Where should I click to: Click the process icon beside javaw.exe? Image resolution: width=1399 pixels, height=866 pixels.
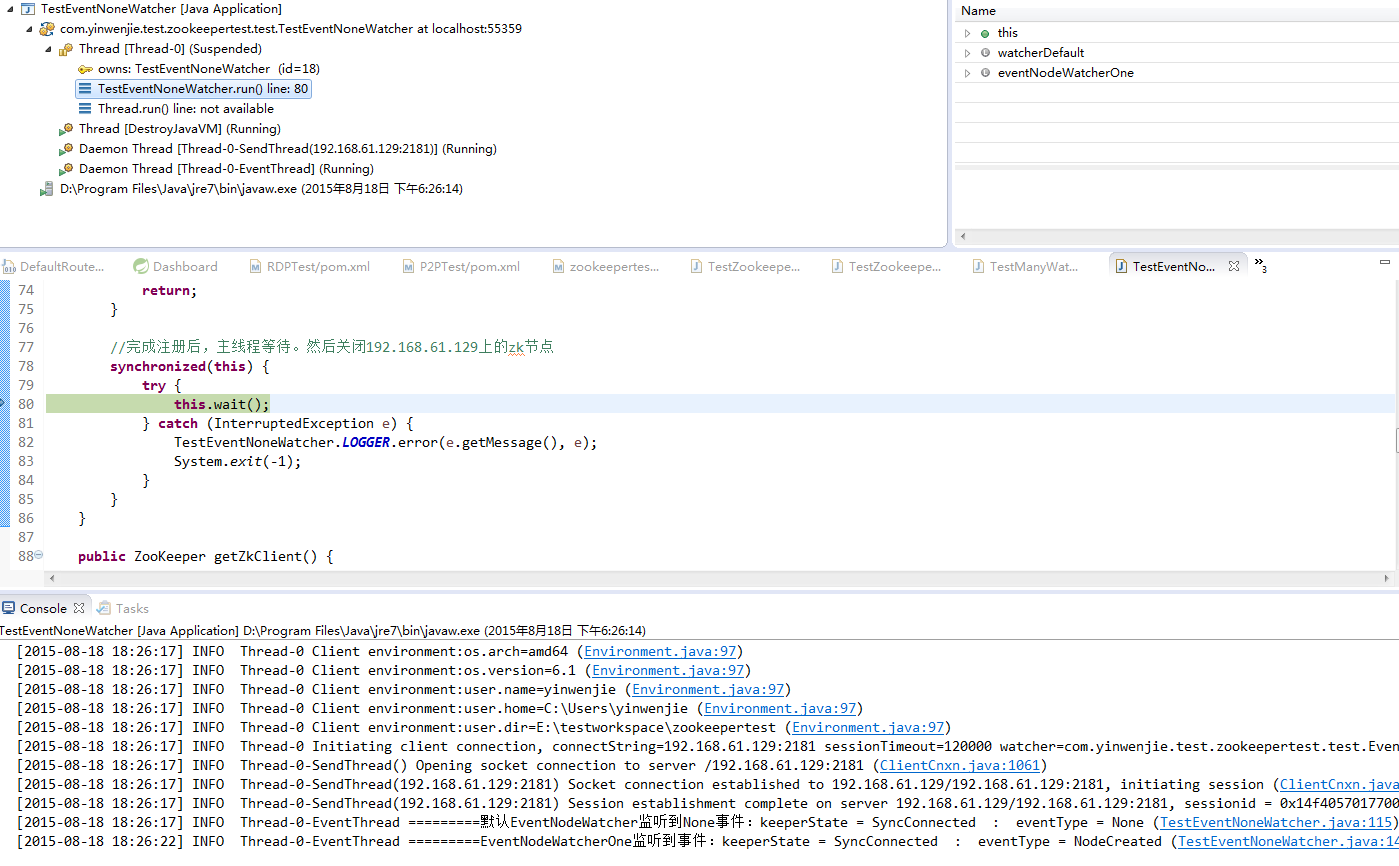click(x=47, y=189)
